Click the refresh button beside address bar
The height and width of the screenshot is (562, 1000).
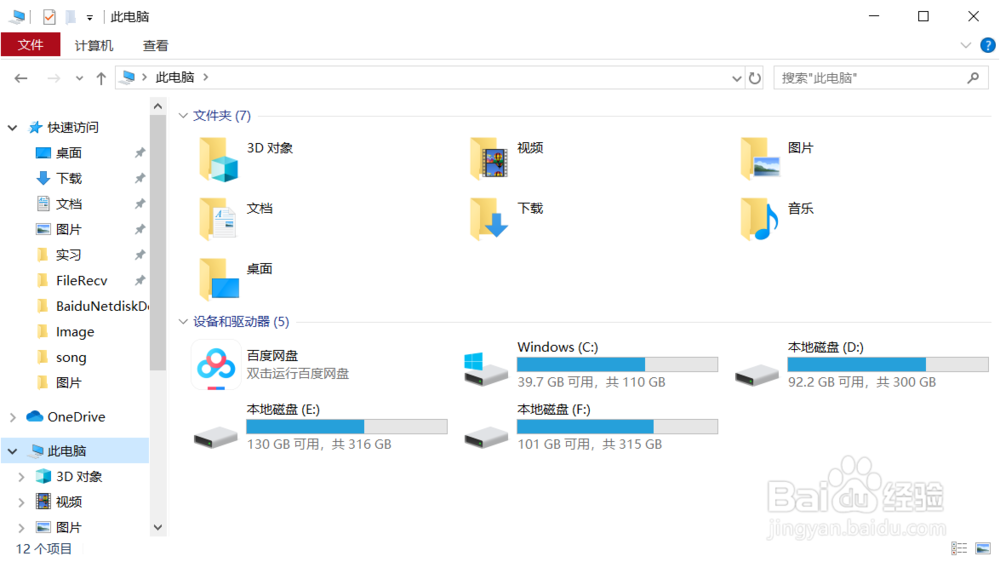pyautogui.click(x=755, y=78)
